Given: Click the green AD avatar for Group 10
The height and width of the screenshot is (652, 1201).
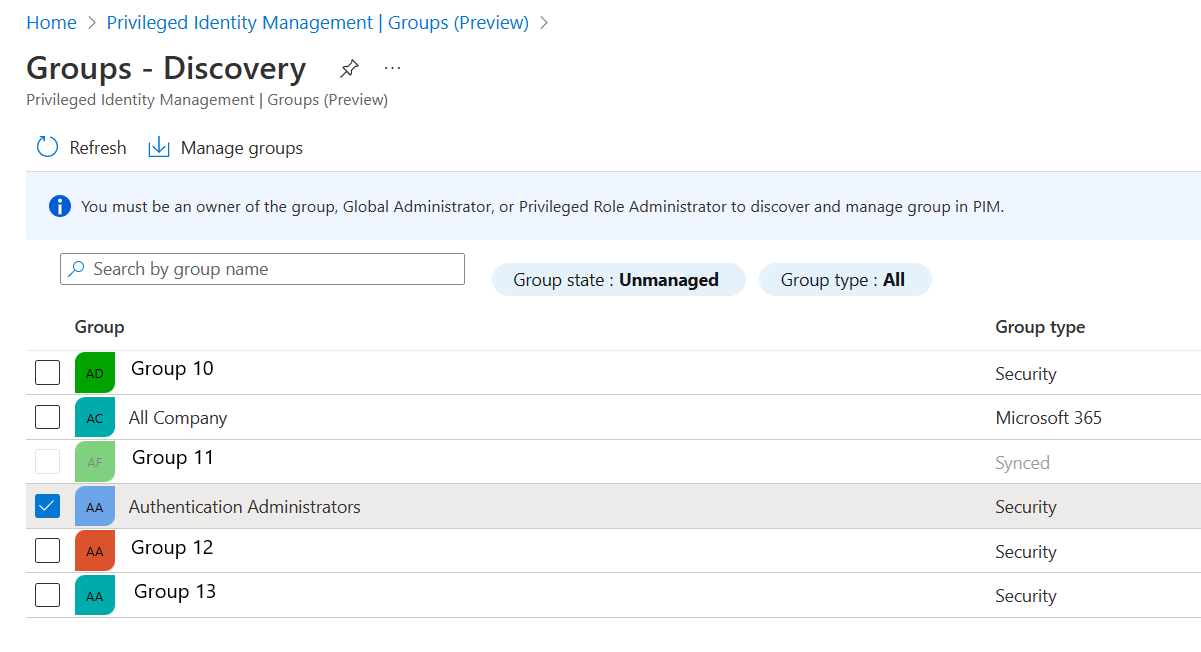Looking at the screenshot, I should click(95, 373).
